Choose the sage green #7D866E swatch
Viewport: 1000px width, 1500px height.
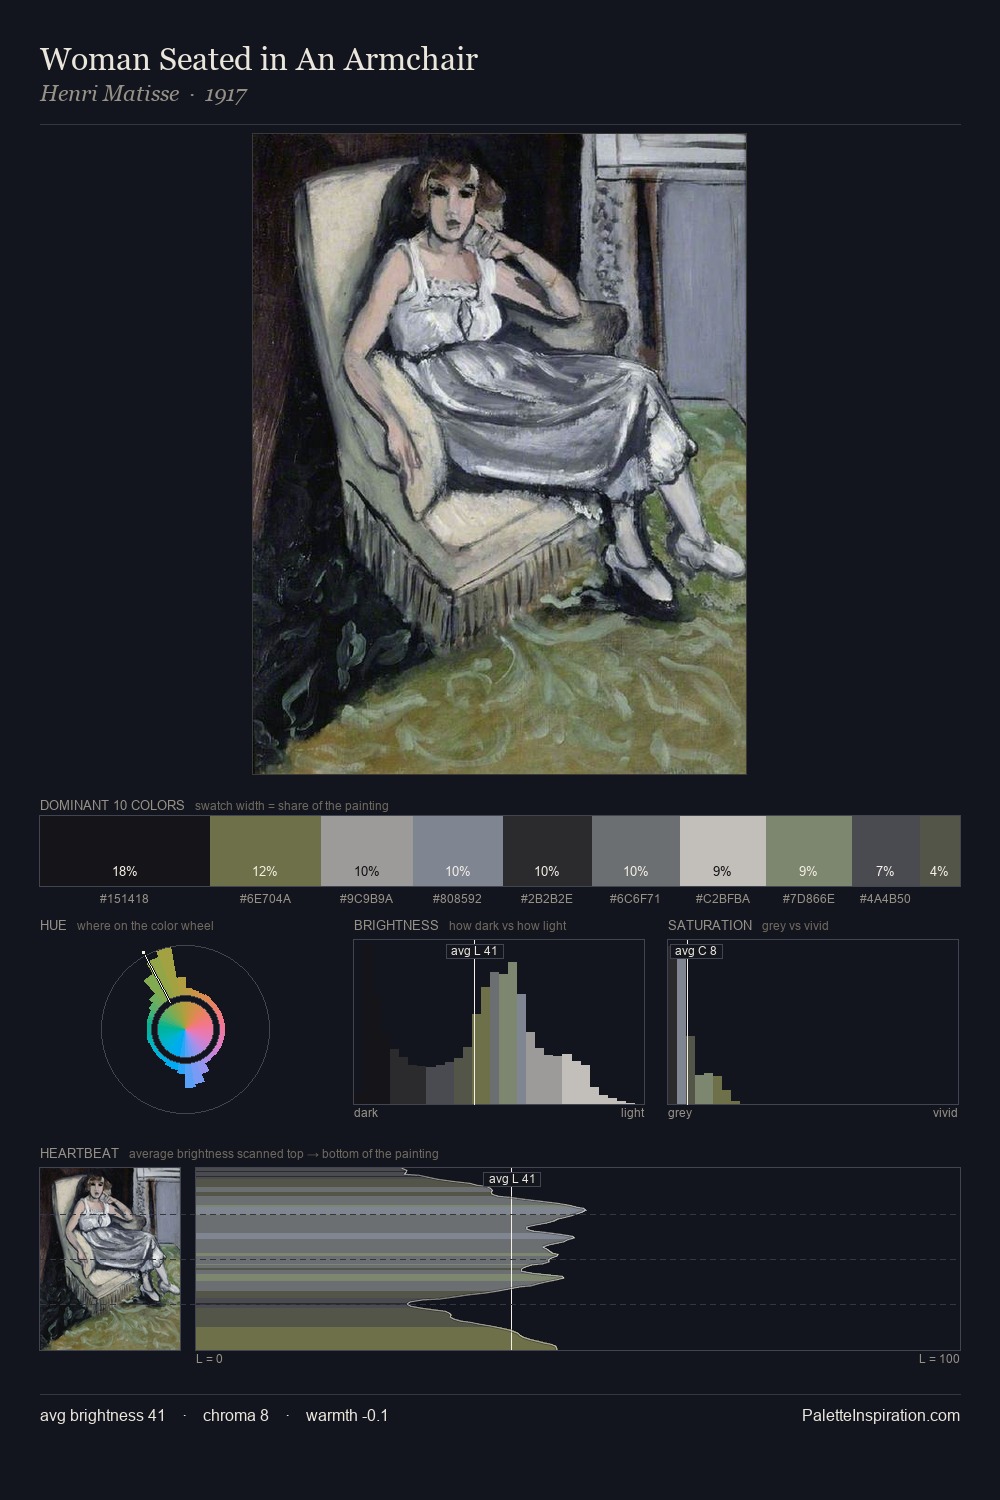[809, 851]
